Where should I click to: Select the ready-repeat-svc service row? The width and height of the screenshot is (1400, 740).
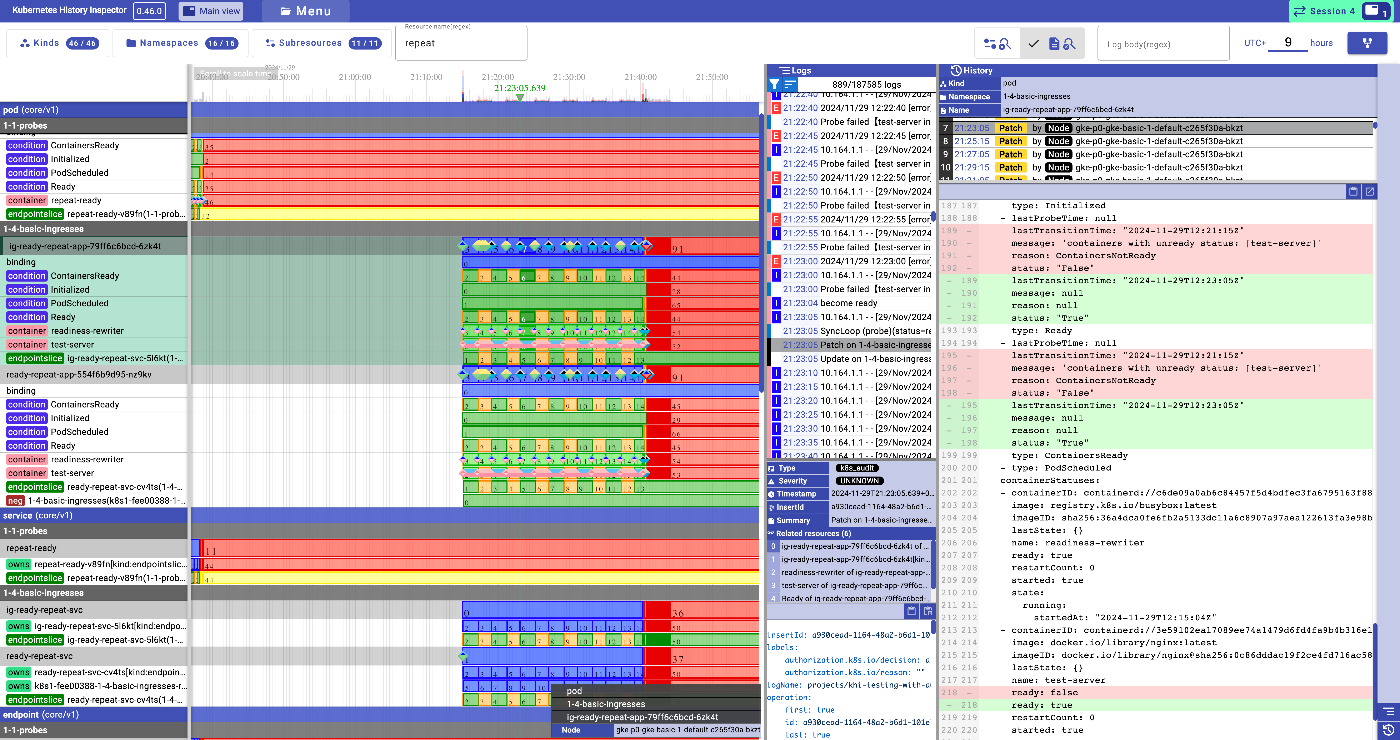[94, 656]
